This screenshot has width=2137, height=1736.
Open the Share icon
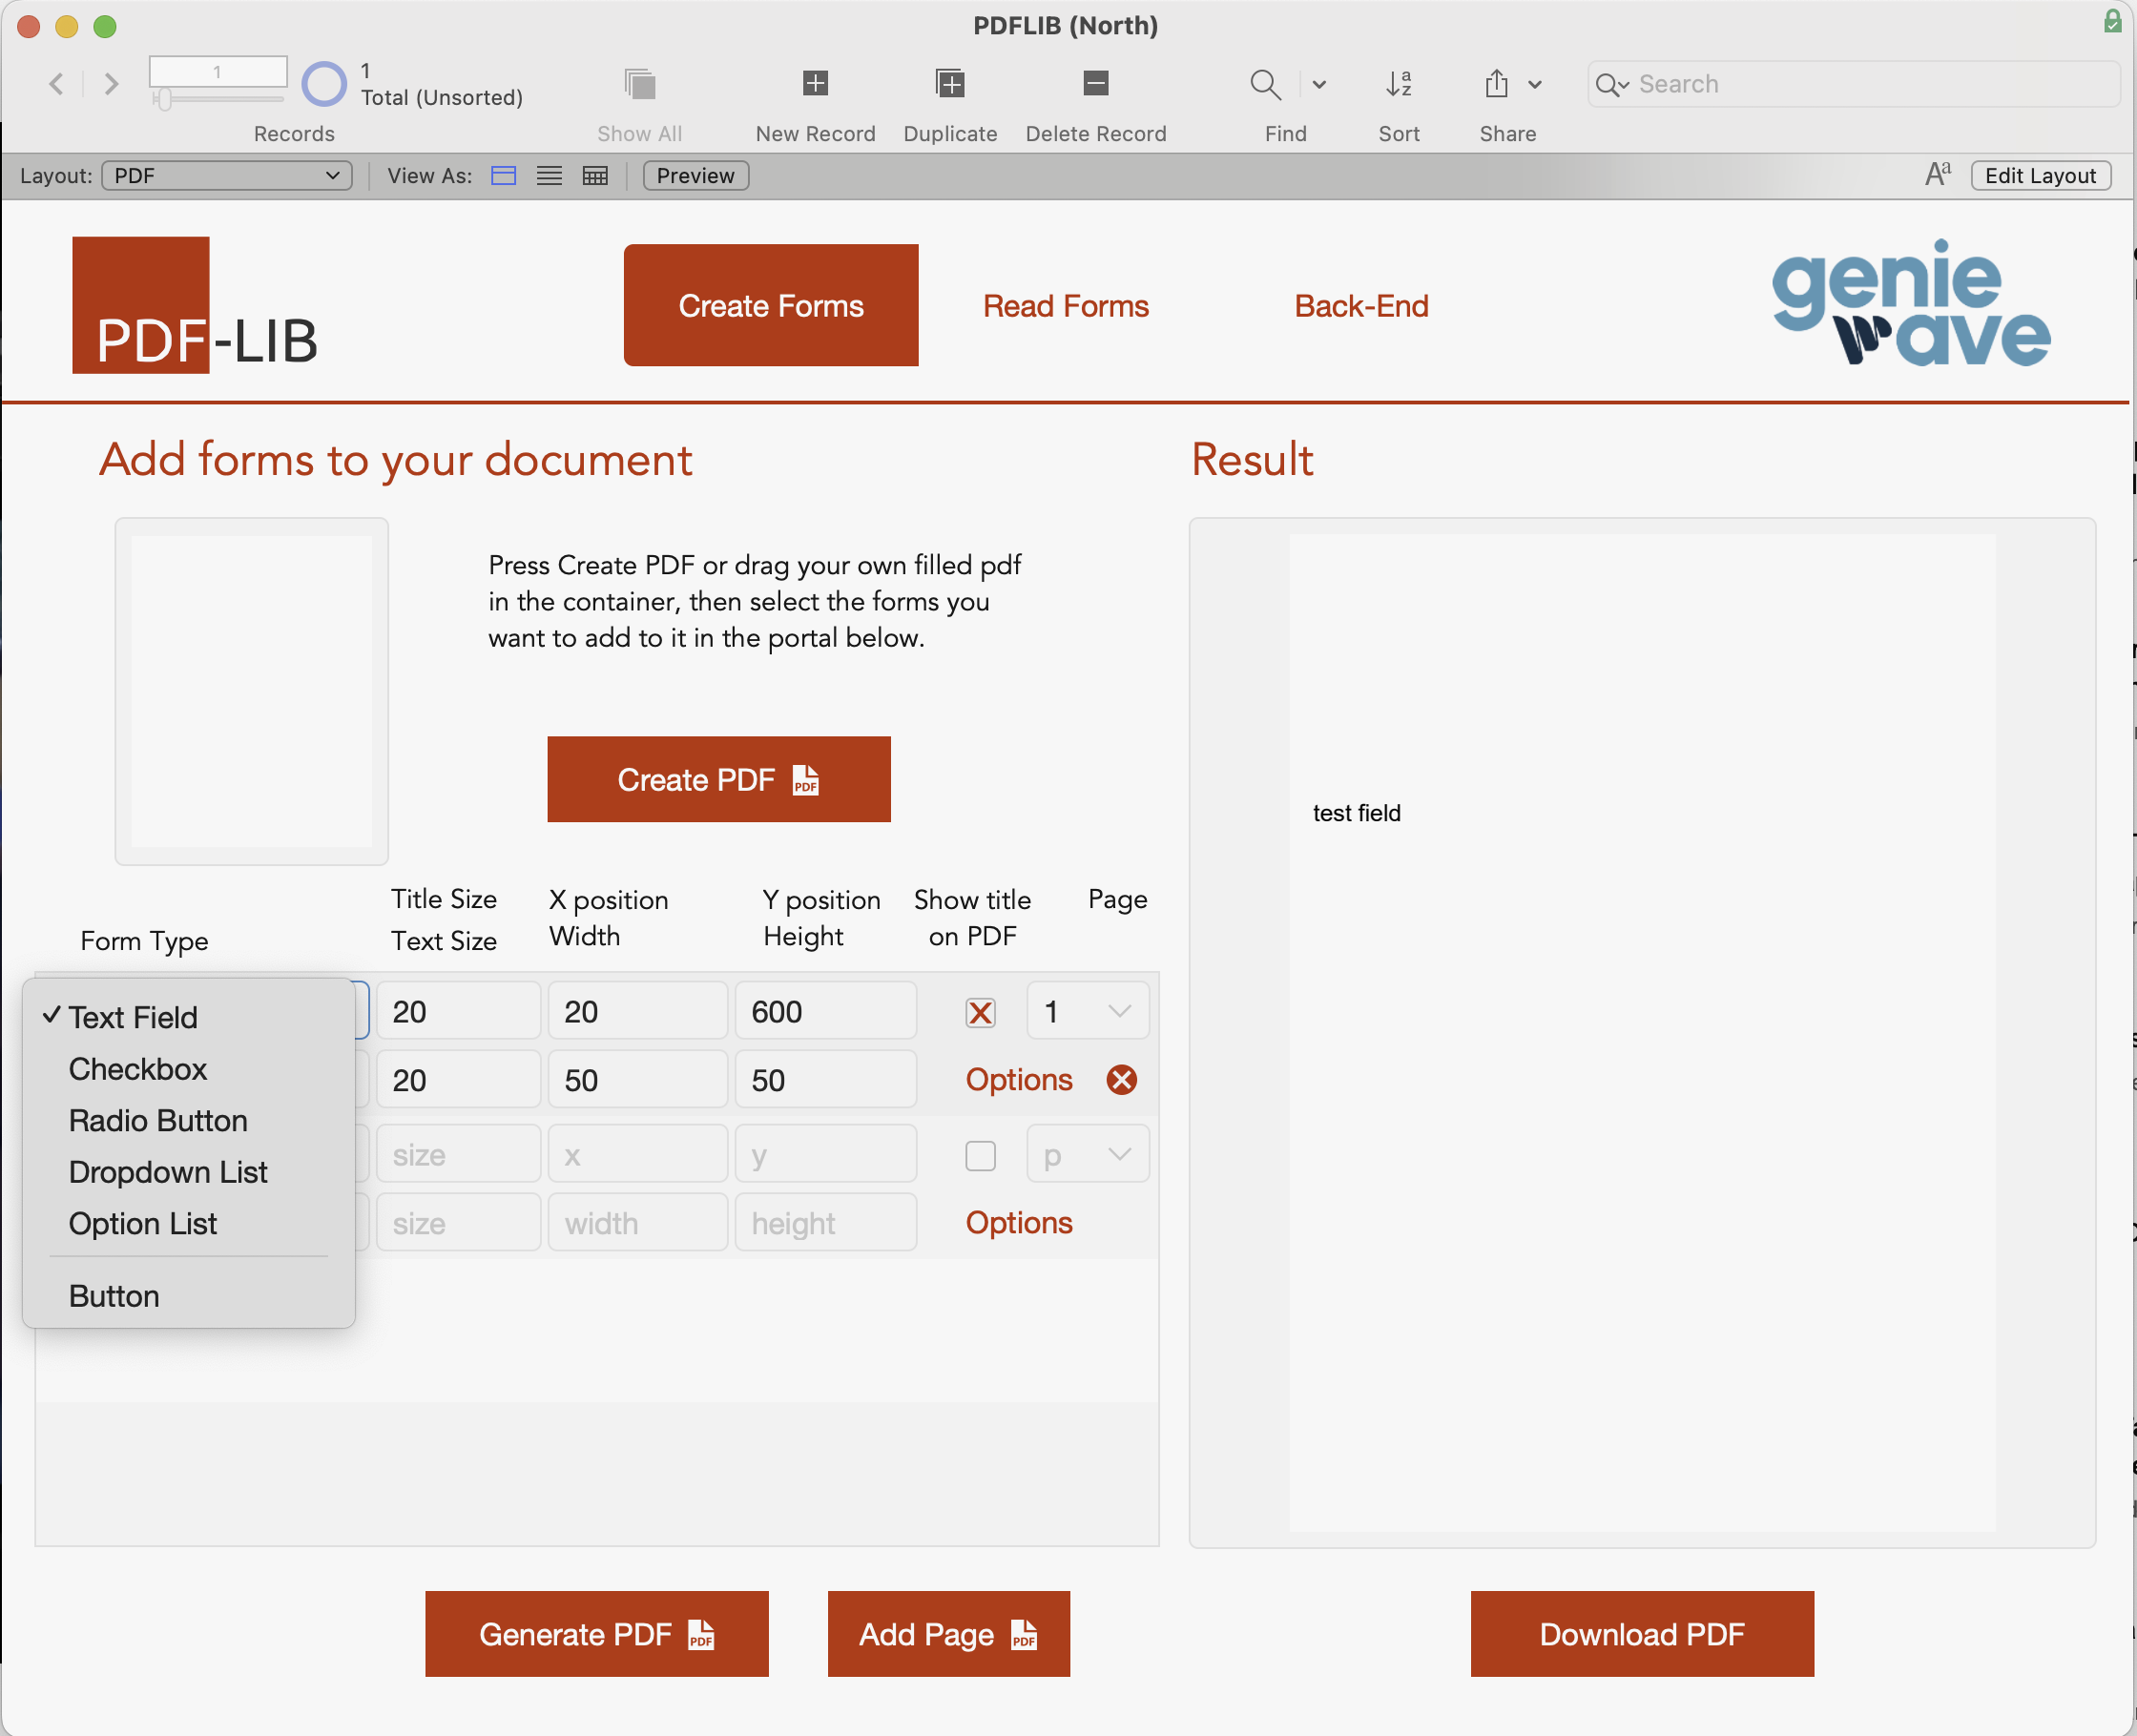click(x=1496, y=84)
